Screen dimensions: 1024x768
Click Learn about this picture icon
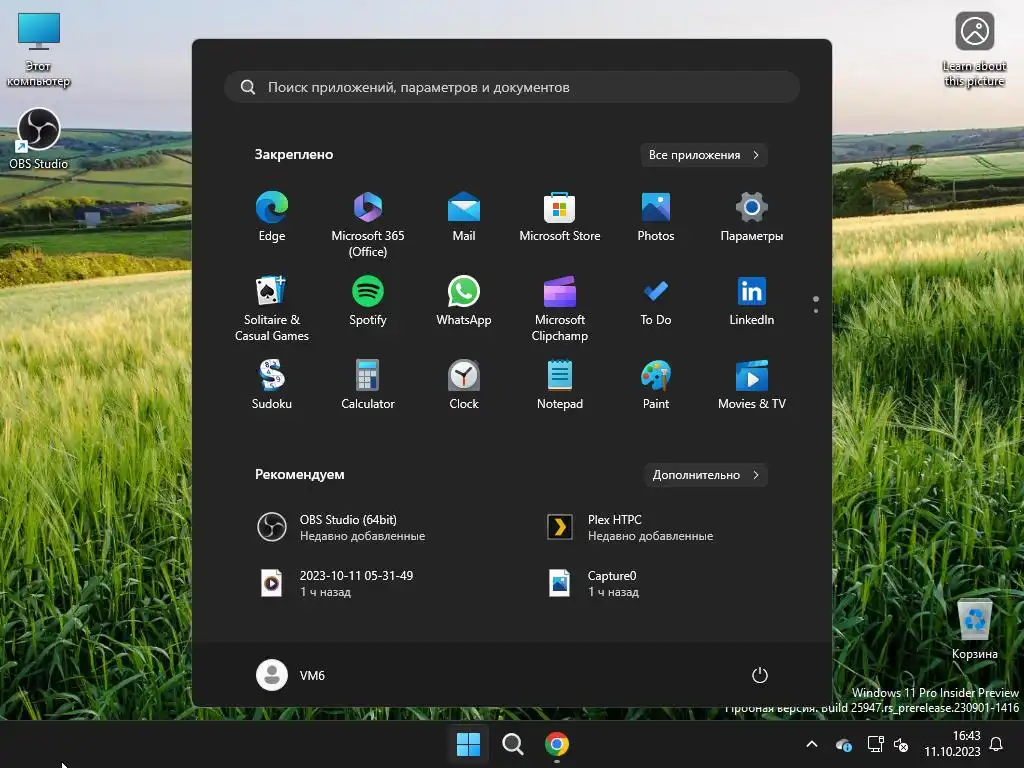point(974,50)
